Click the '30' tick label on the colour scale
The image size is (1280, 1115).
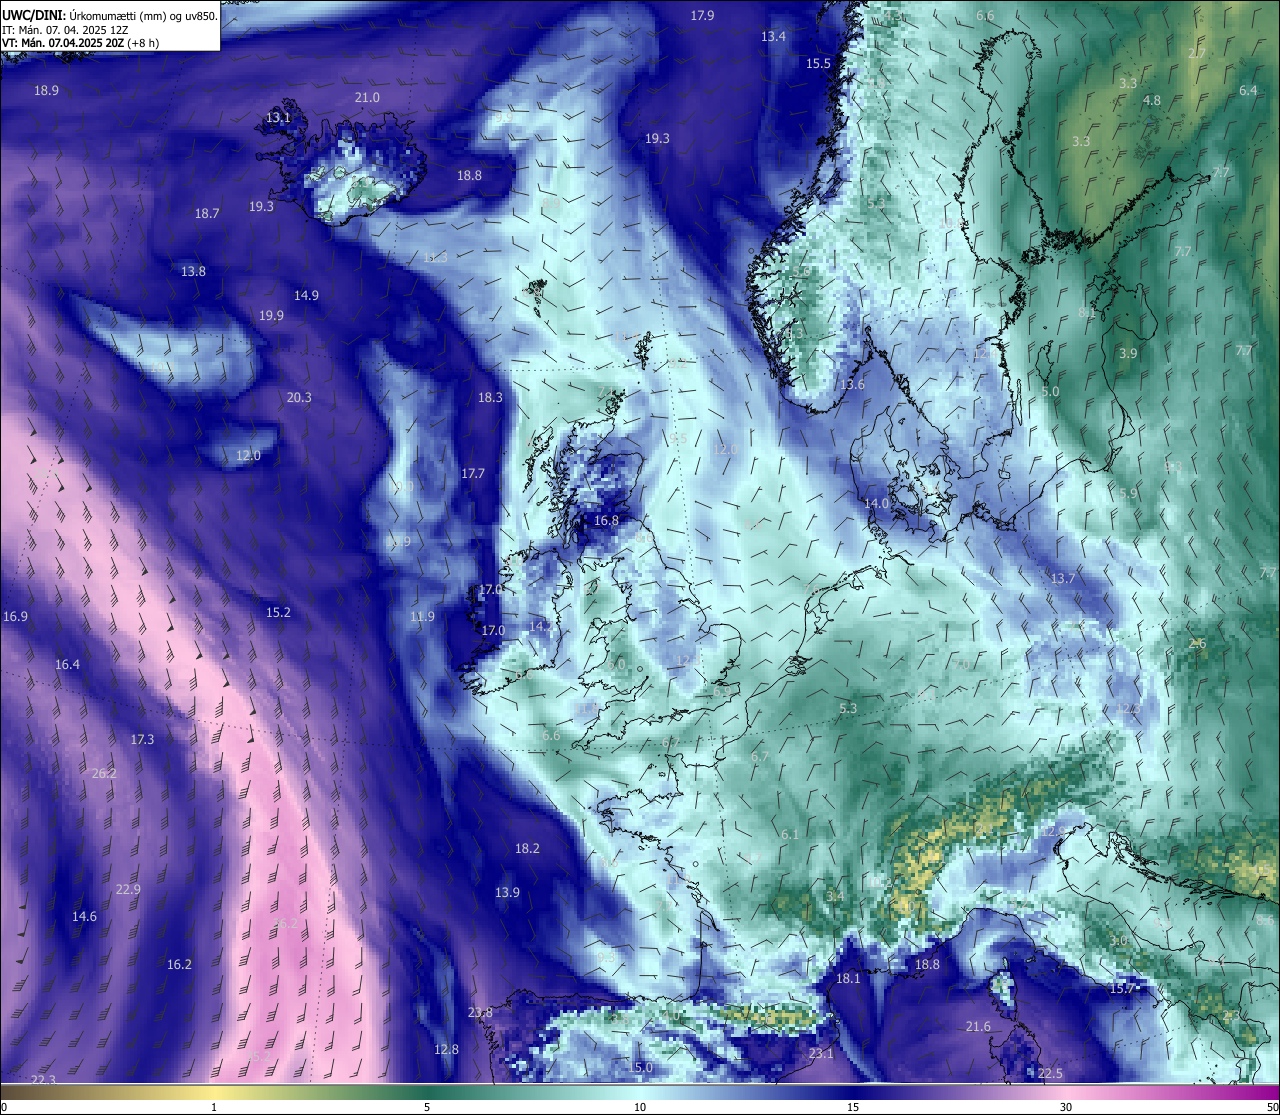1066,1107
